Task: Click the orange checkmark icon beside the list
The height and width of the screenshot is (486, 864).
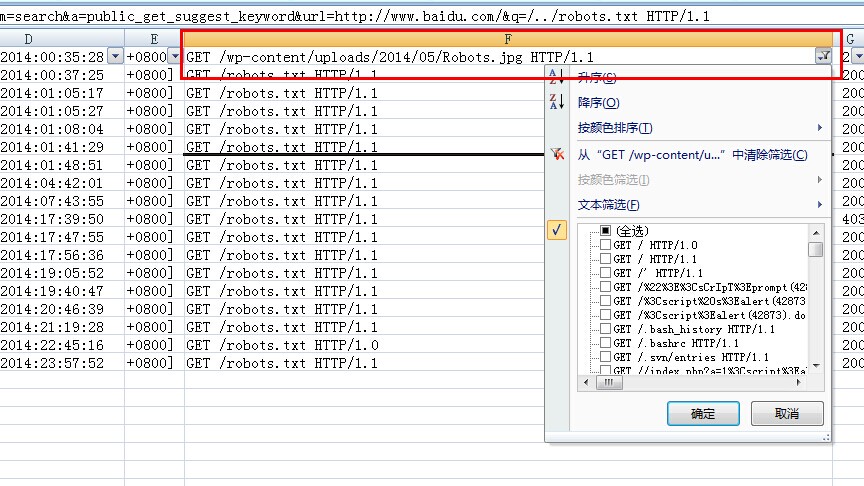Action: pos(558,230)
